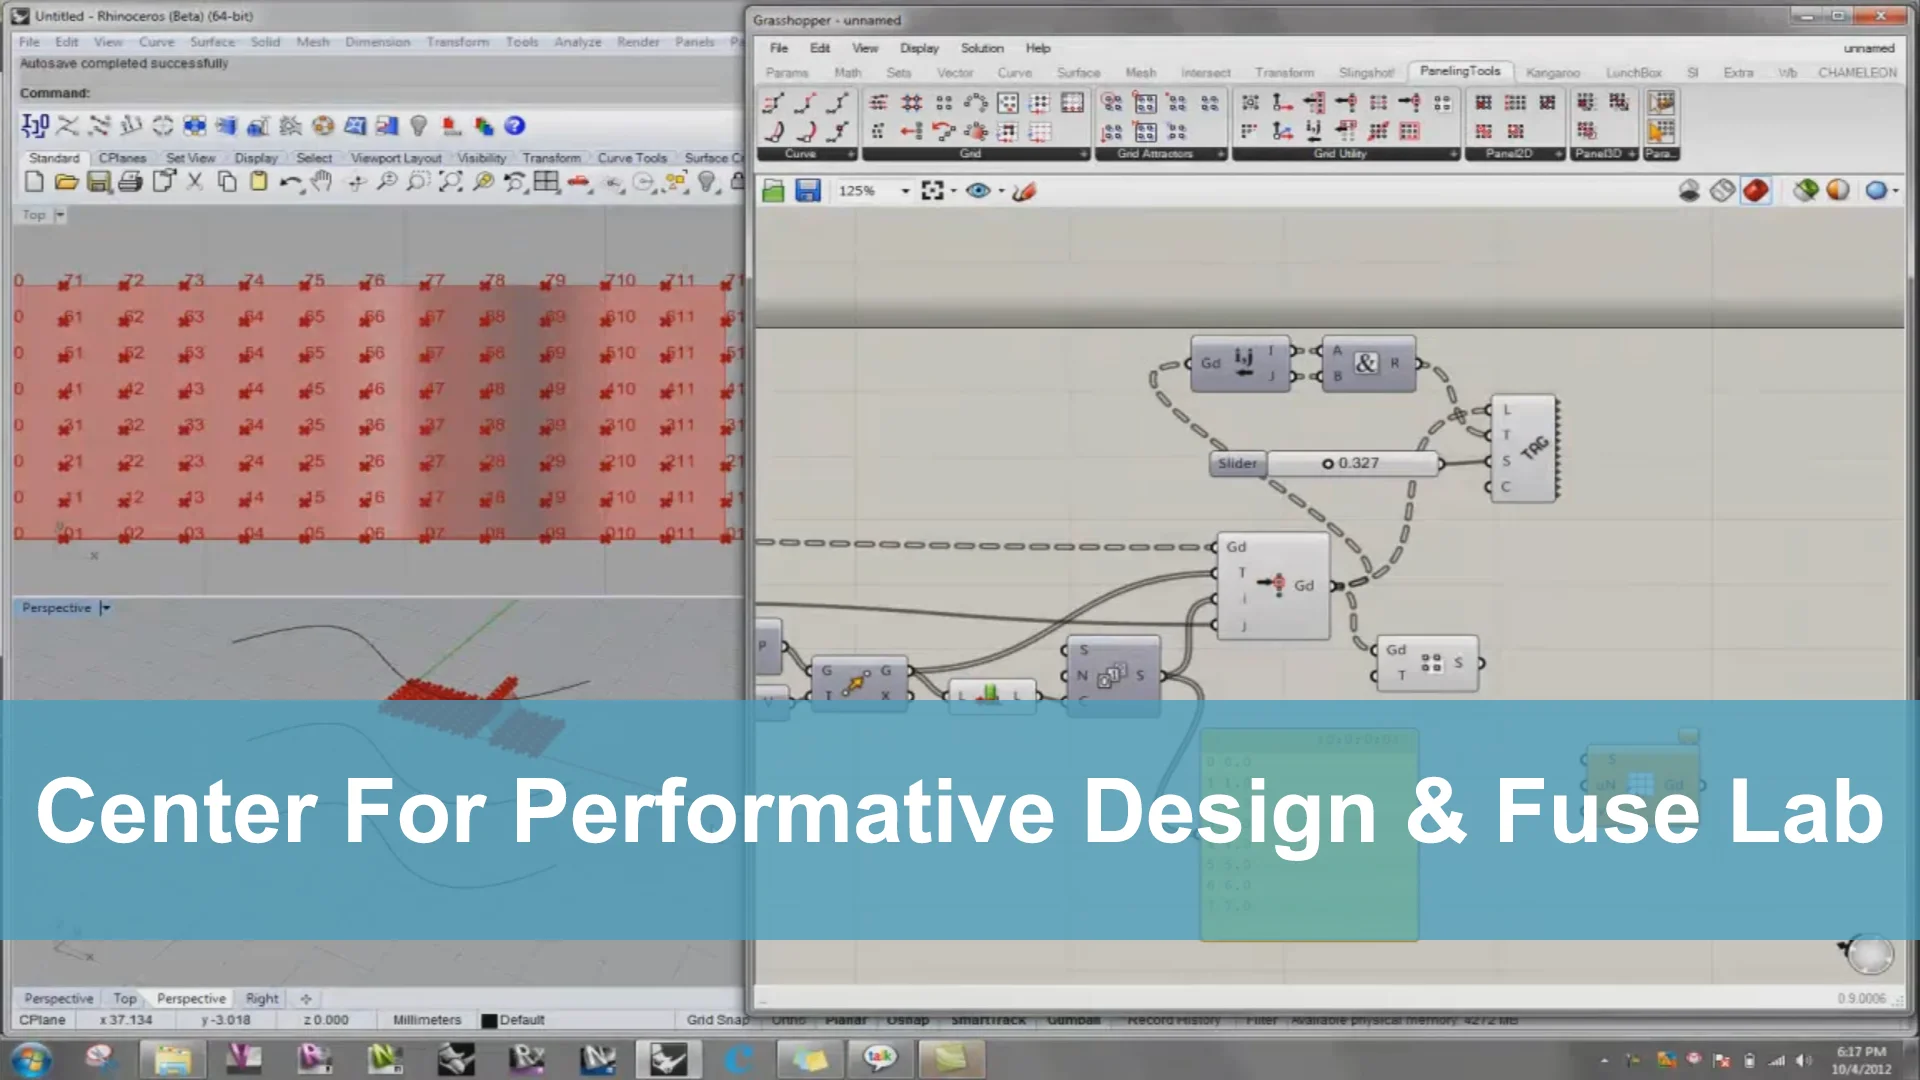The image size is (1920, 1080).
Task: Switch to the Kangaroo tab in Grasshopper
Action: 1553,72
